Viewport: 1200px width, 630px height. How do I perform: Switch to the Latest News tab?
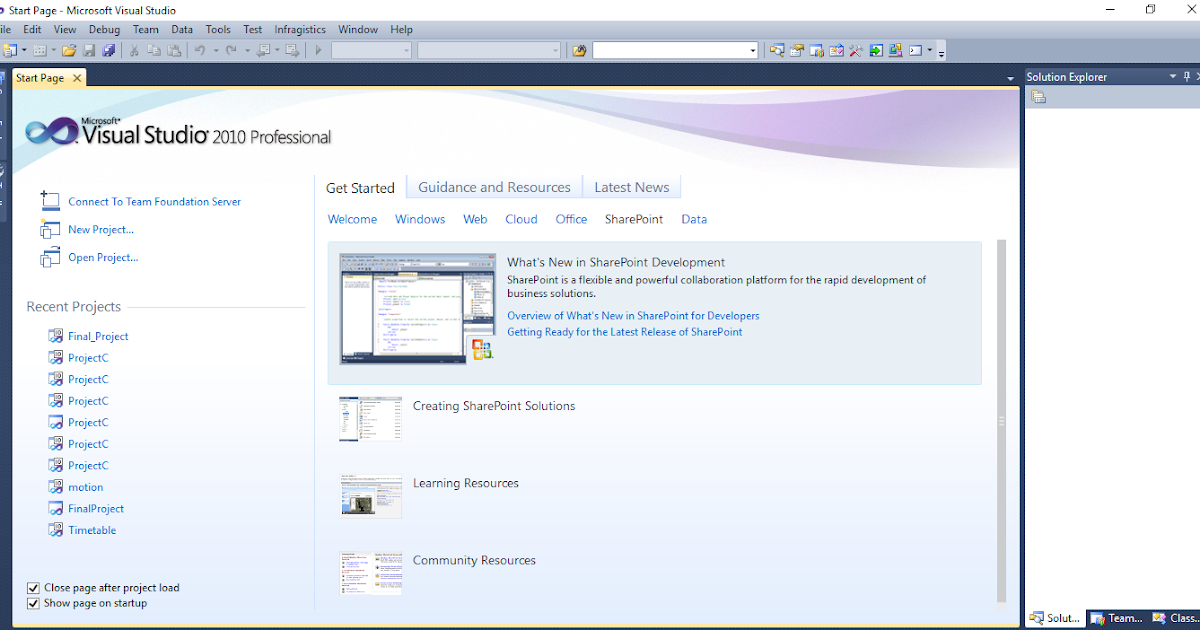pyautogui.click(x=632, y=187)
